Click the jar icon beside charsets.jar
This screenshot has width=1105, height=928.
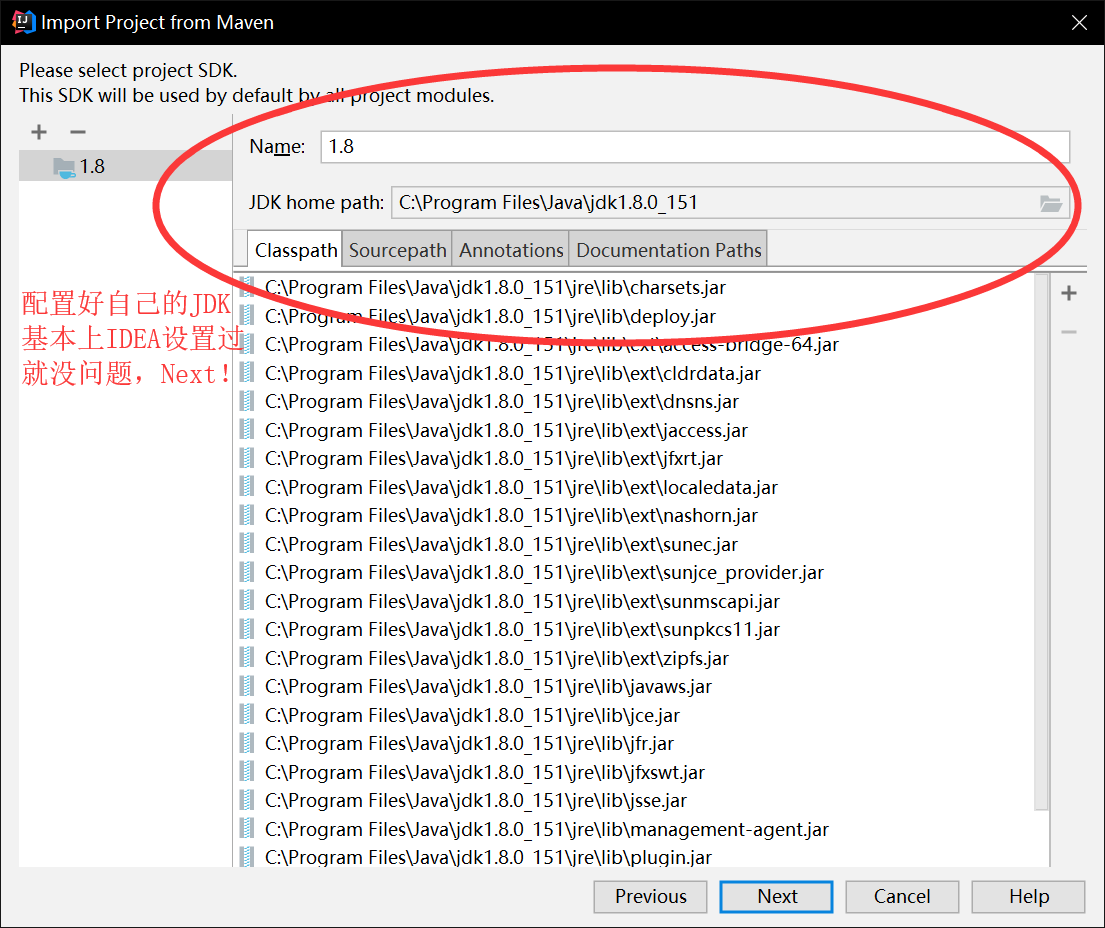pyautogui.click(x=247, y=288)
